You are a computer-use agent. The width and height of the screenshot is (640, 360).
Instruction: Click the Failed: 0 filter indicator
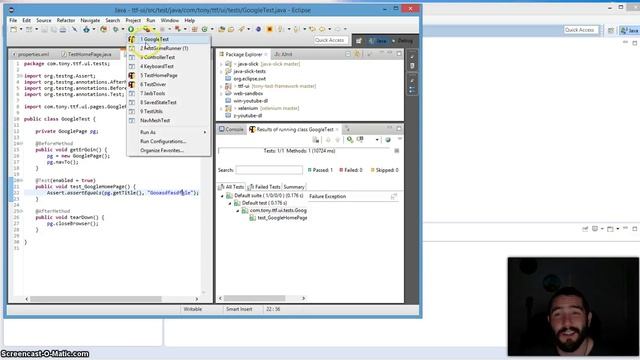coord(351,170)
